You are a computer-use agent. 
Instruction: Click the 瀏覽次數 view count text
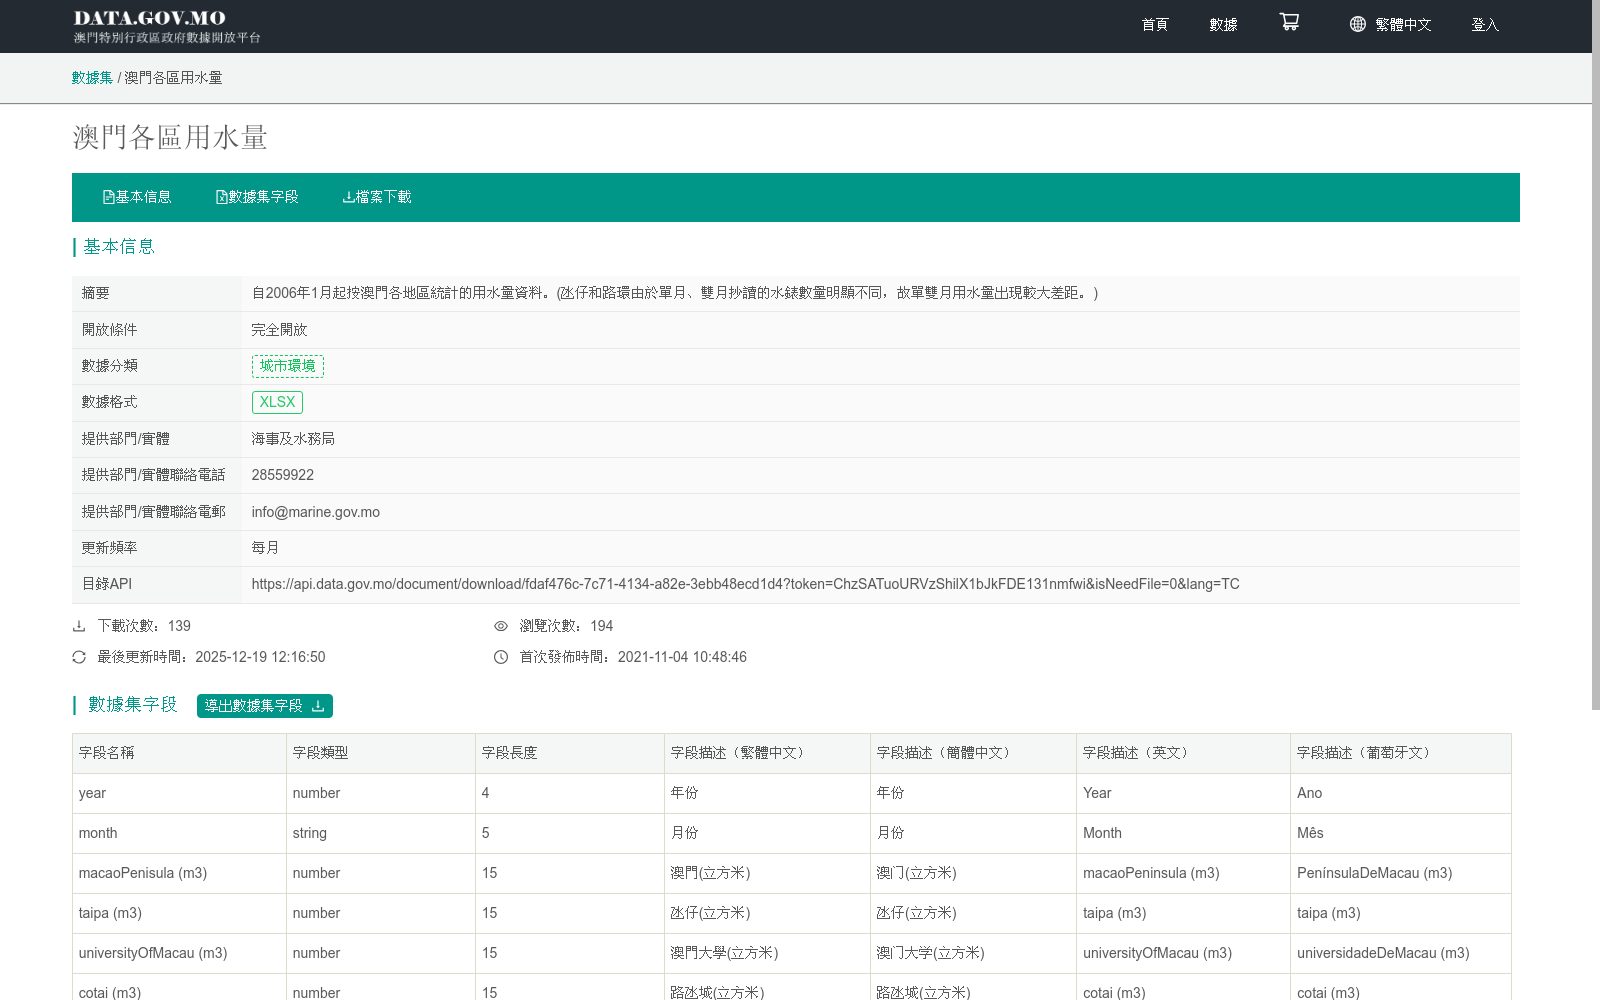click(566, 626)
